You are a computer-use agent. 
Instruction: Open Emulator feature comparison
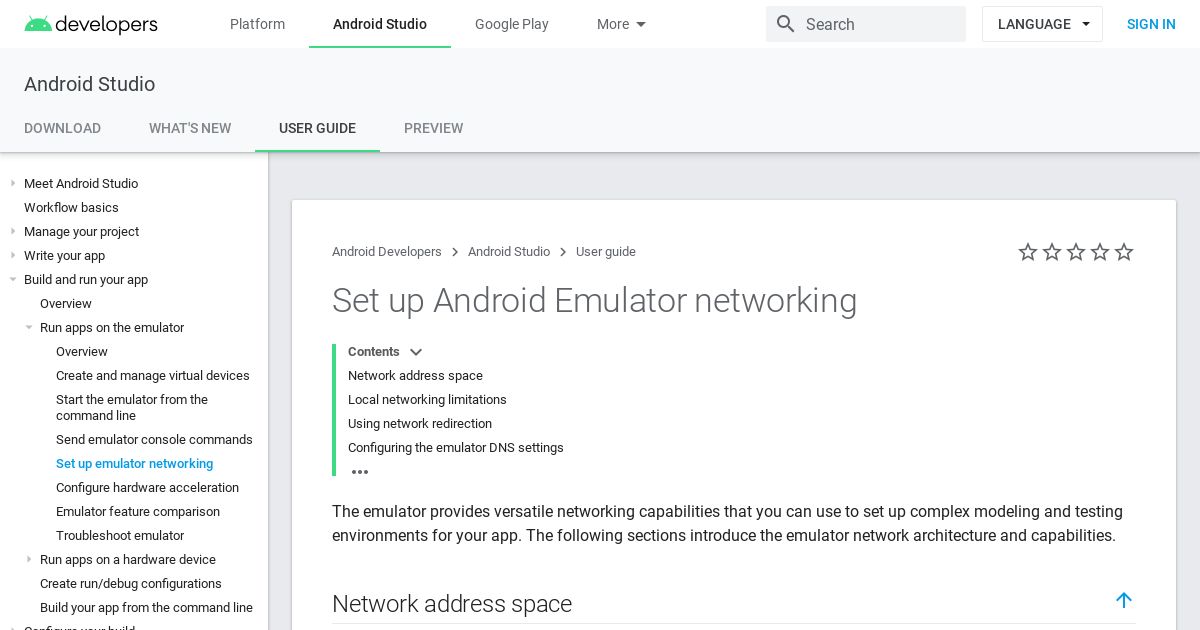[x=138, y=512]
